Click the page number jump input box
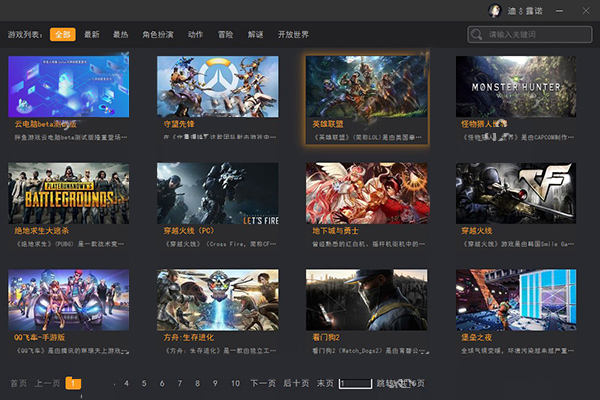 [355, 384]
